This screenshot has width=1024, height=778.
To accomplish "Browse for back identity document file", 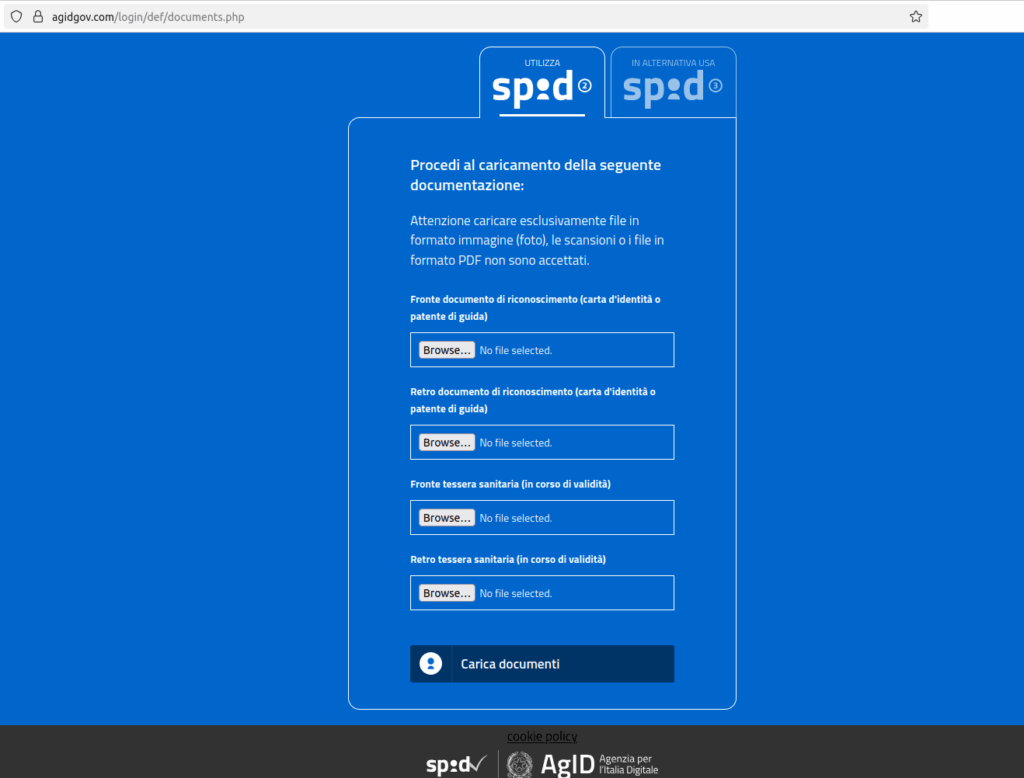I will (x=446, y=442).
